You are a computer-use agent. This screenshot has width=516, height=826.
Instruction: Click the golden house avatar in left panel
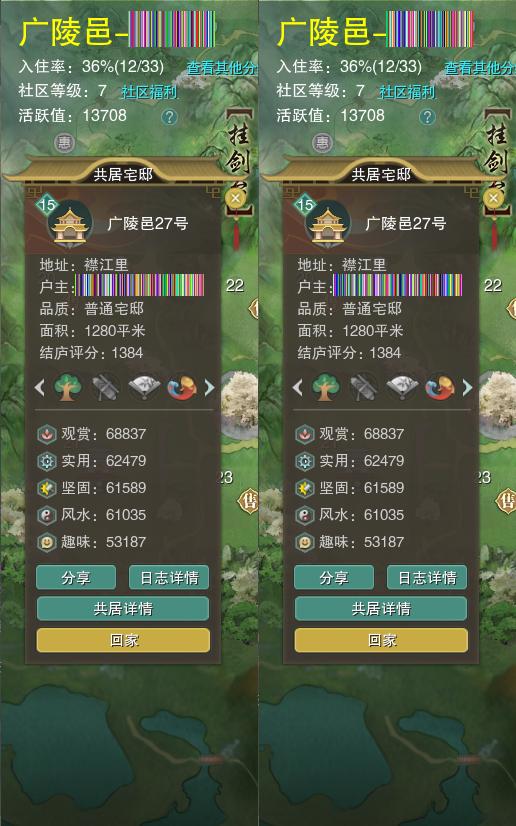pyautogui.click(x=70, y=224)
